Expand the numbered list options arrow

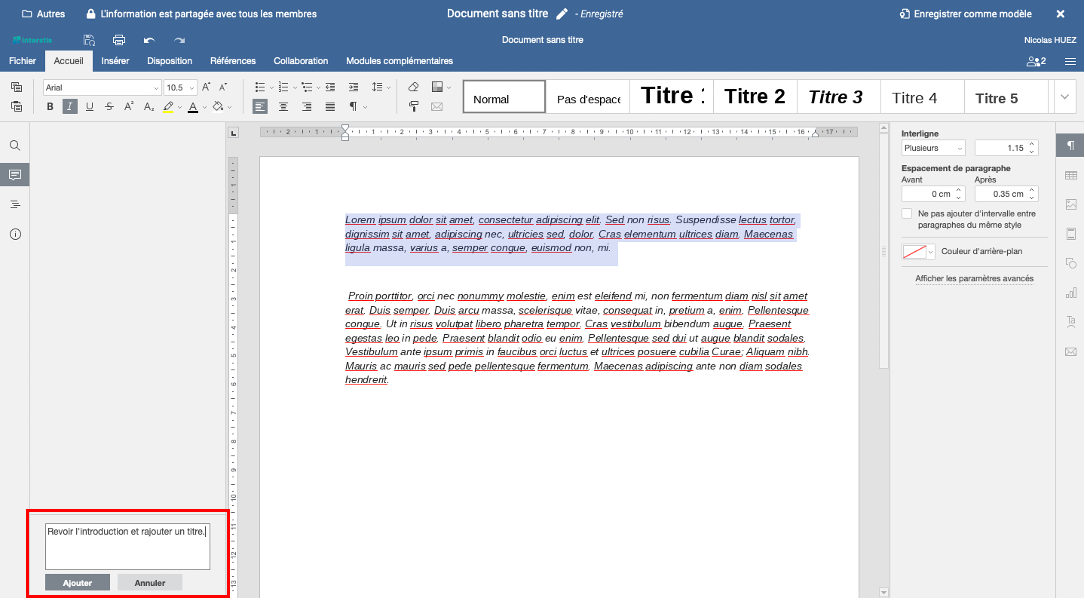pos(295,88)
